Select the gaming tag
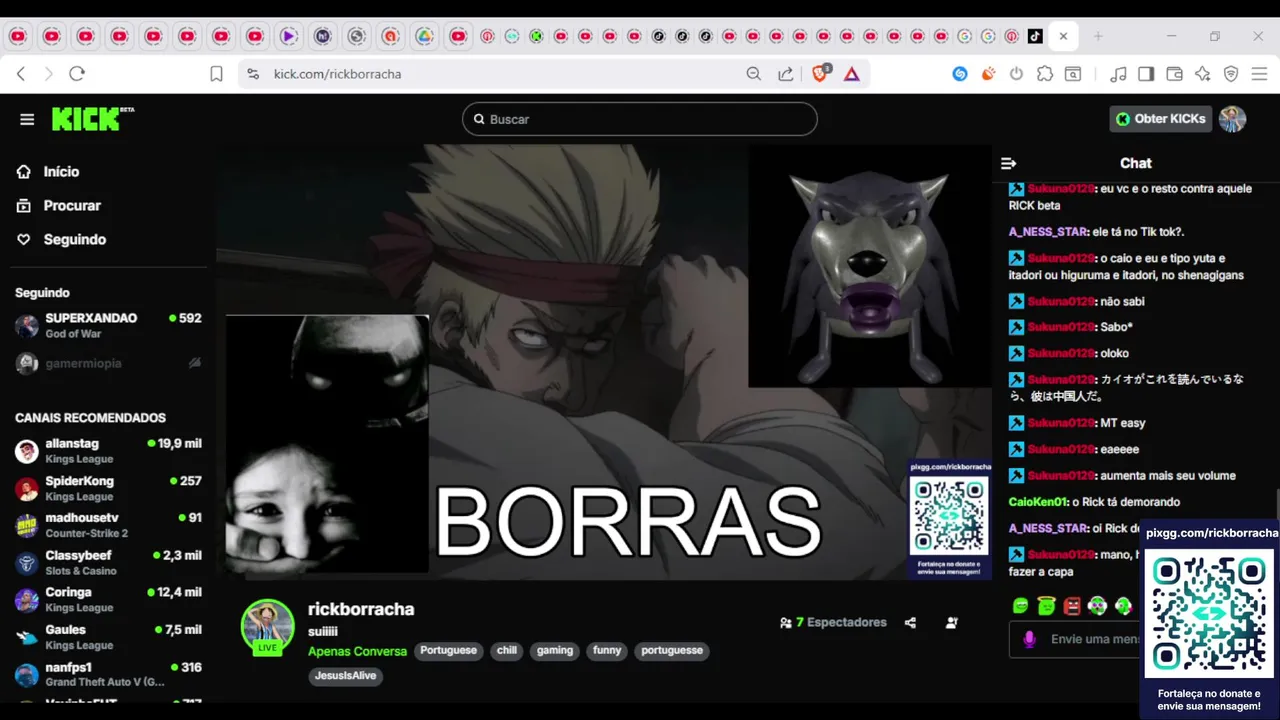1280x720 pixels. (555, 650)
